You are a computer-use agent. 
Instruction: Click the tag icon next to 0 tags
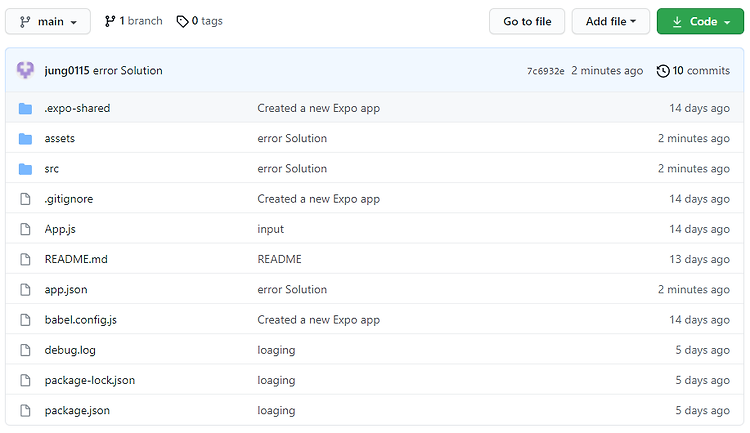point(182,22)
